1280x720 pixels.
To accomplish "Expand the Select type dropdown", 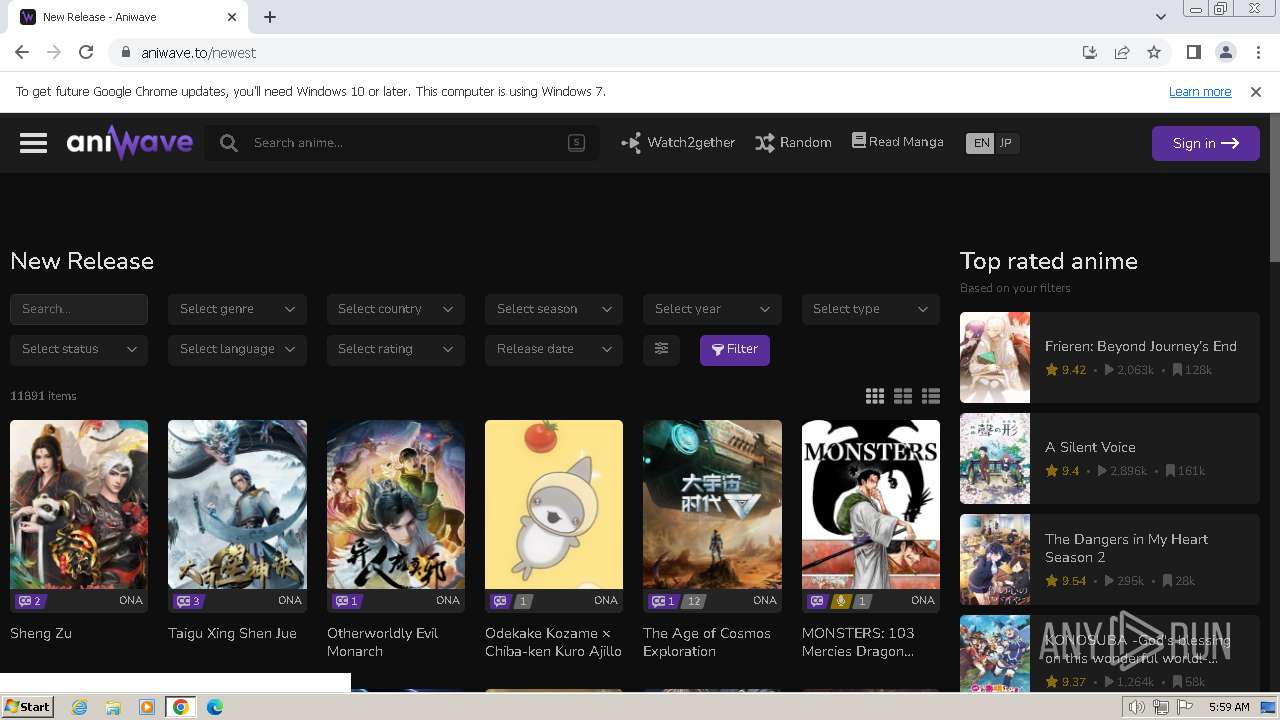I will [x=870, y=309].
